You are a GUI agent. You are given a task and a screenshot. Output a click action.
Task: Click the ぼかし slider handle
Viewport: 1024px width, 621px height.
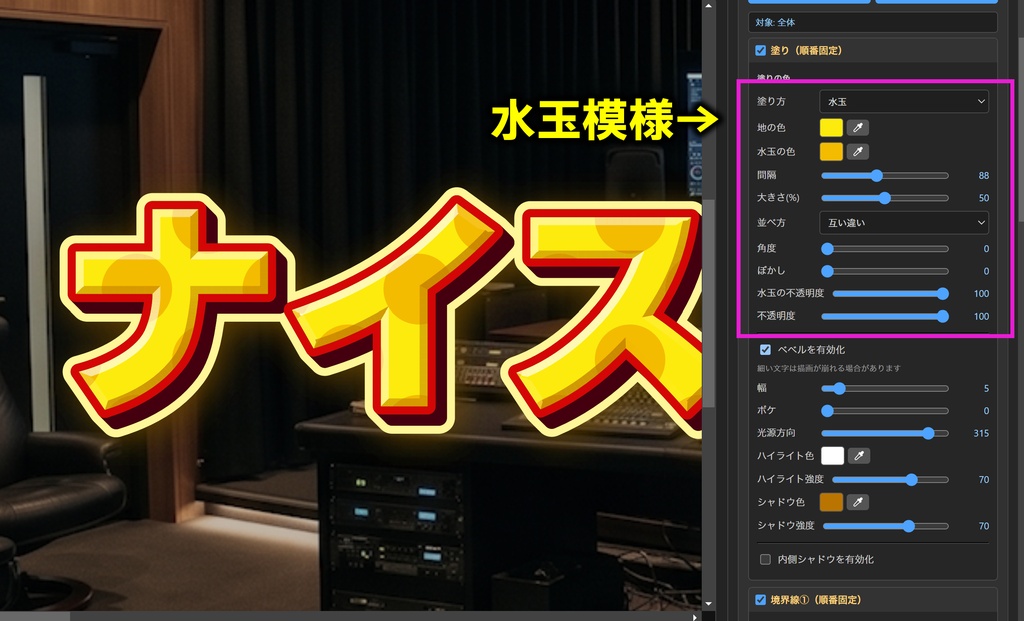(x=827, y=271)
